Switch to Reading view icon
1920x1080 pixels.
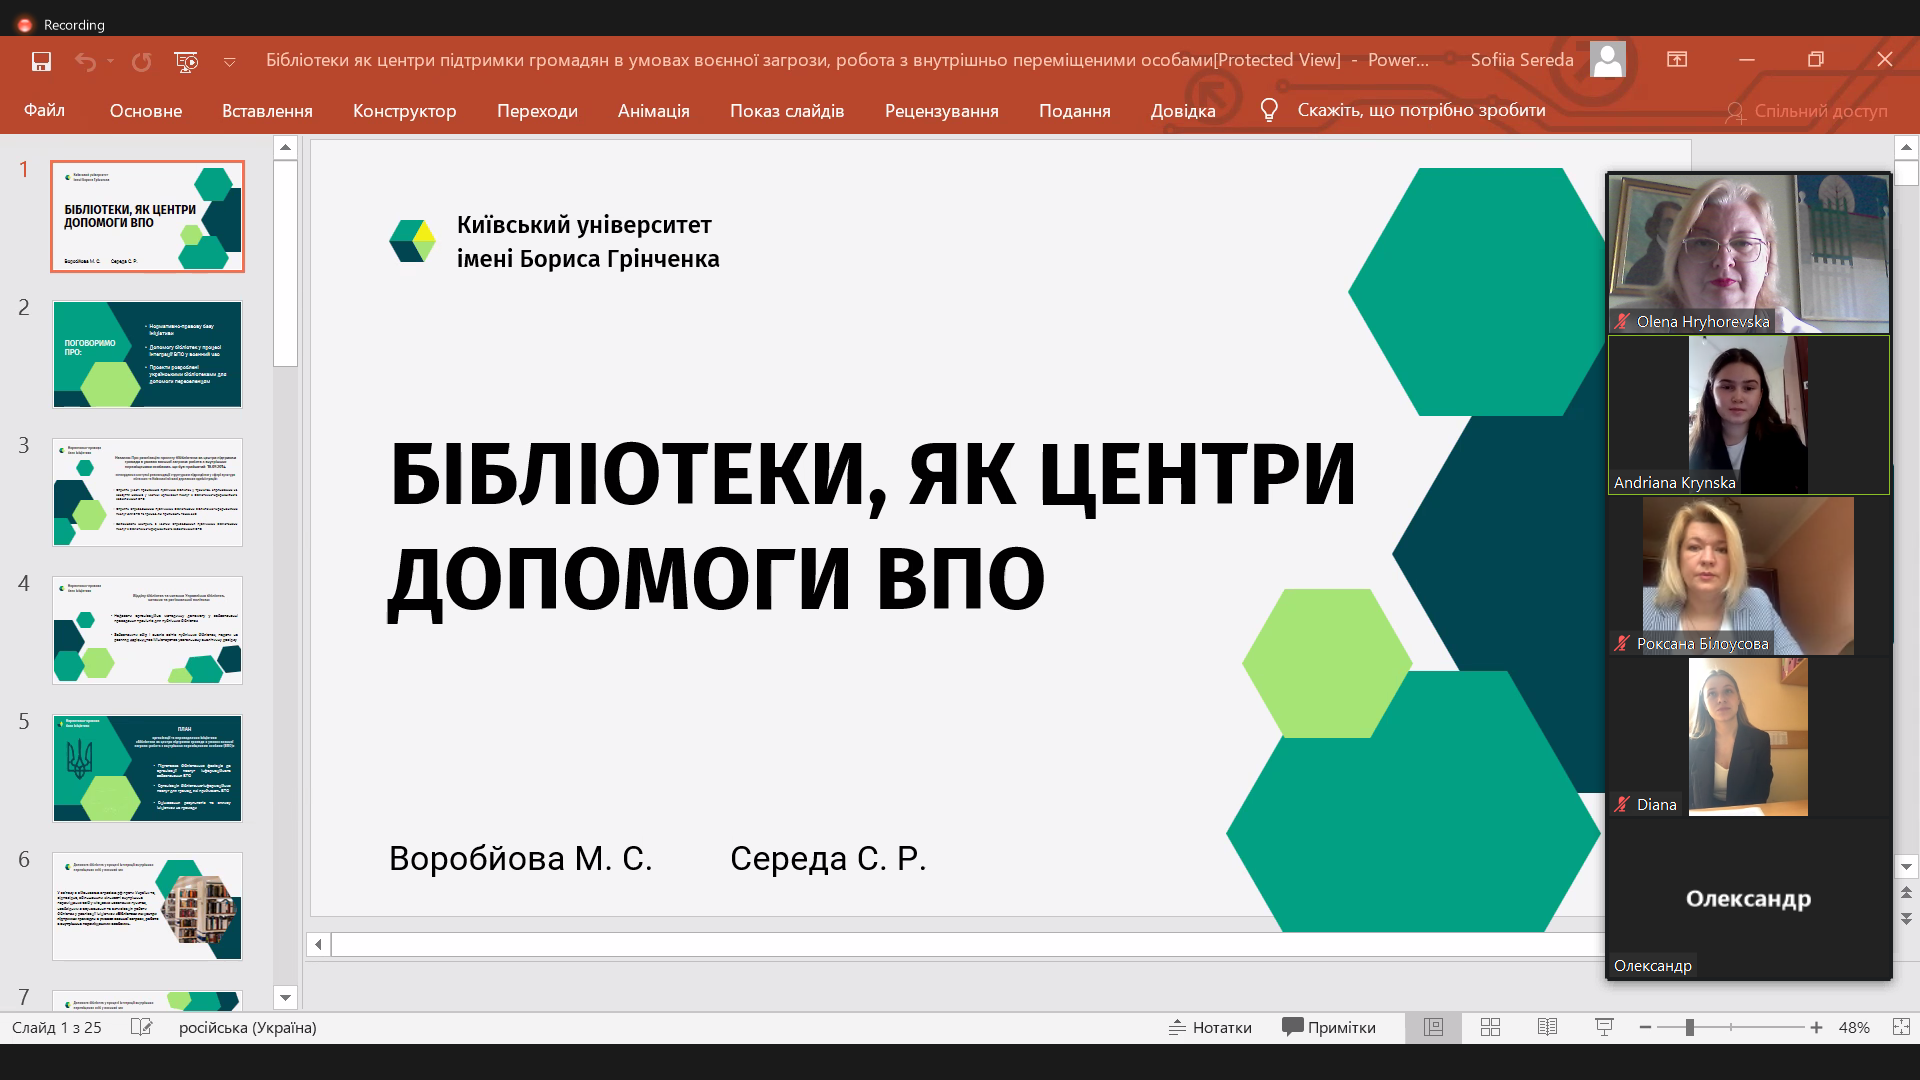[x=1547, y=1027]
